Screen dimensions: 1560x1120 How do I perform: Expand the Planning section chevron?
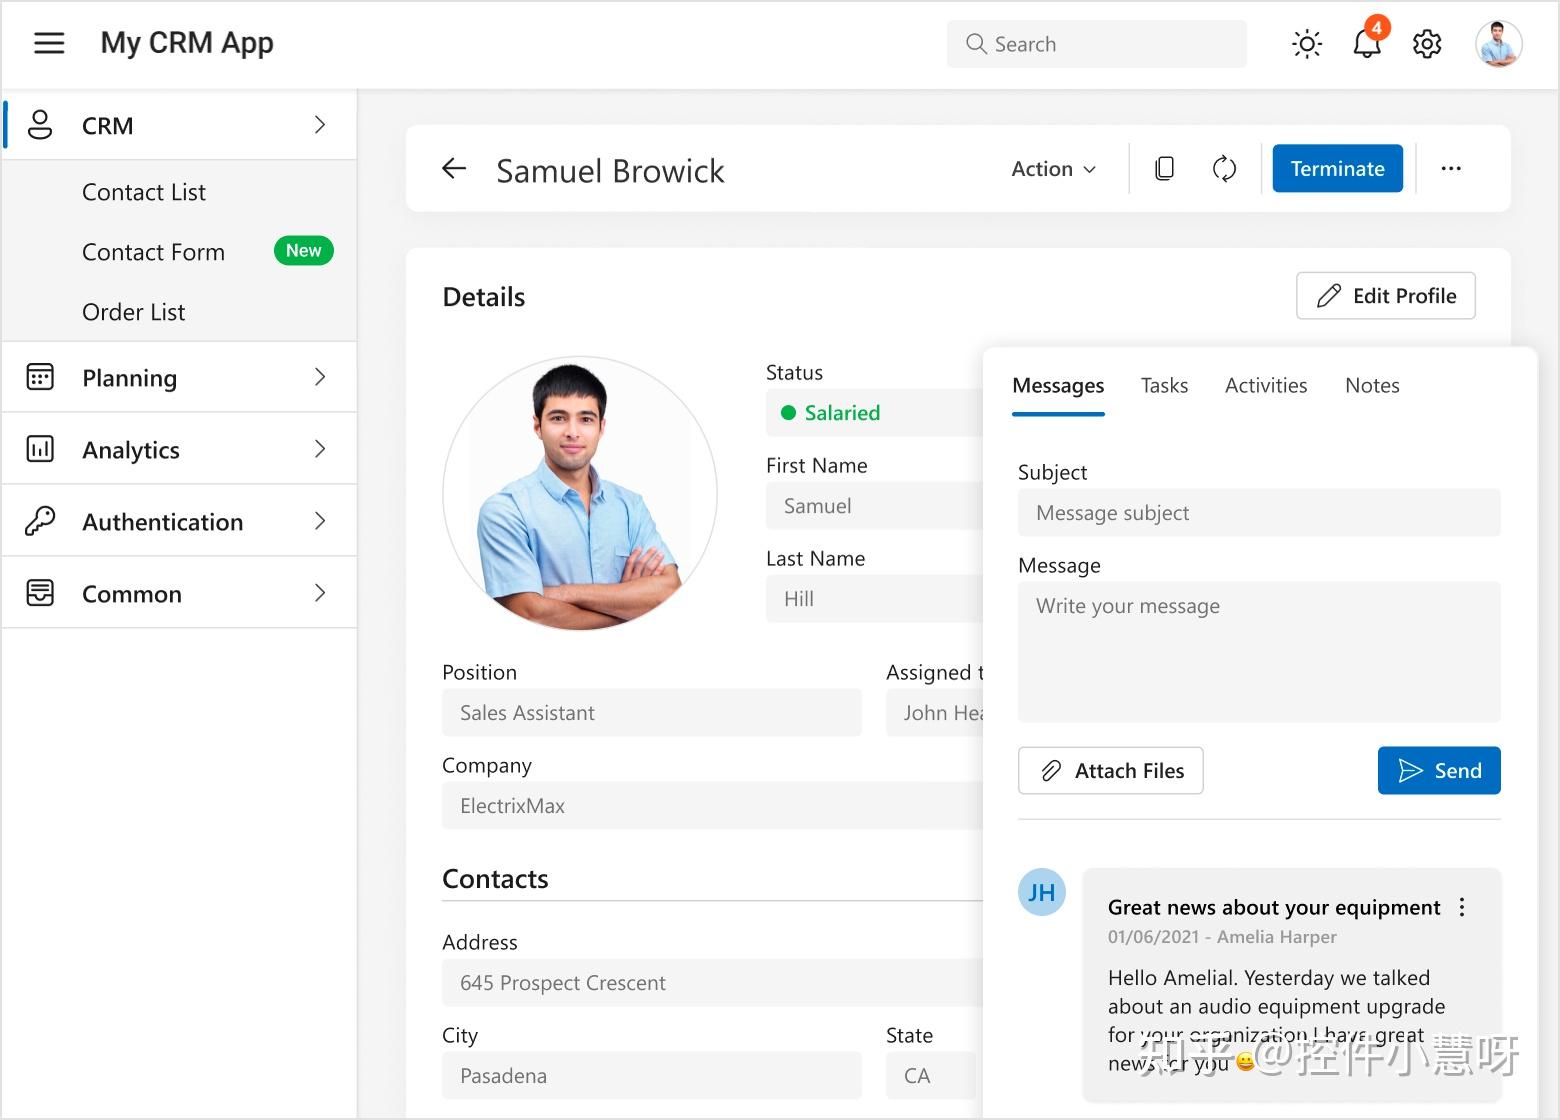click(320, 377)
